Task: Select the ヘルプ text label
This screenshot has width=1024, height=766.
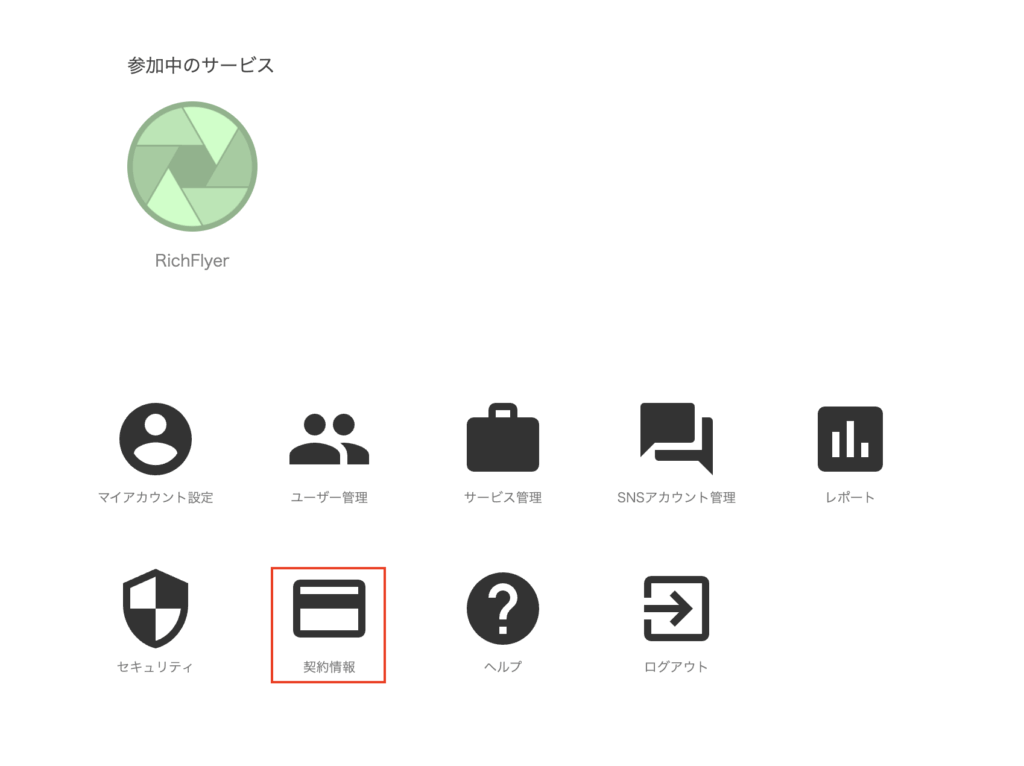Action: click(x=503, y=666)
